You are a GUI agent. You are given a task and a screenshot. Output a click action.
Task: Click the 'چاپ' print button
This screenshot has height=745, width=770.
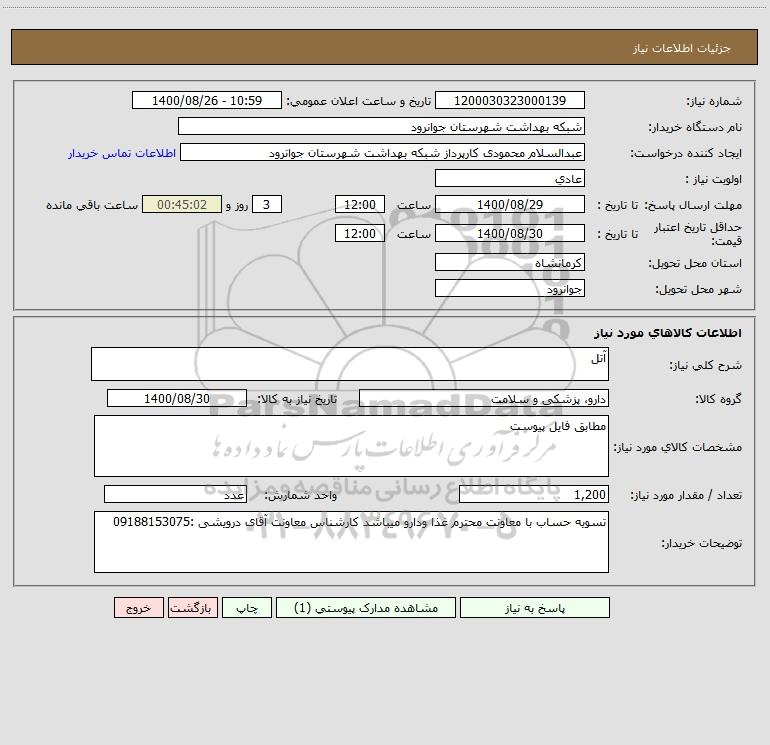pos(247,608)
